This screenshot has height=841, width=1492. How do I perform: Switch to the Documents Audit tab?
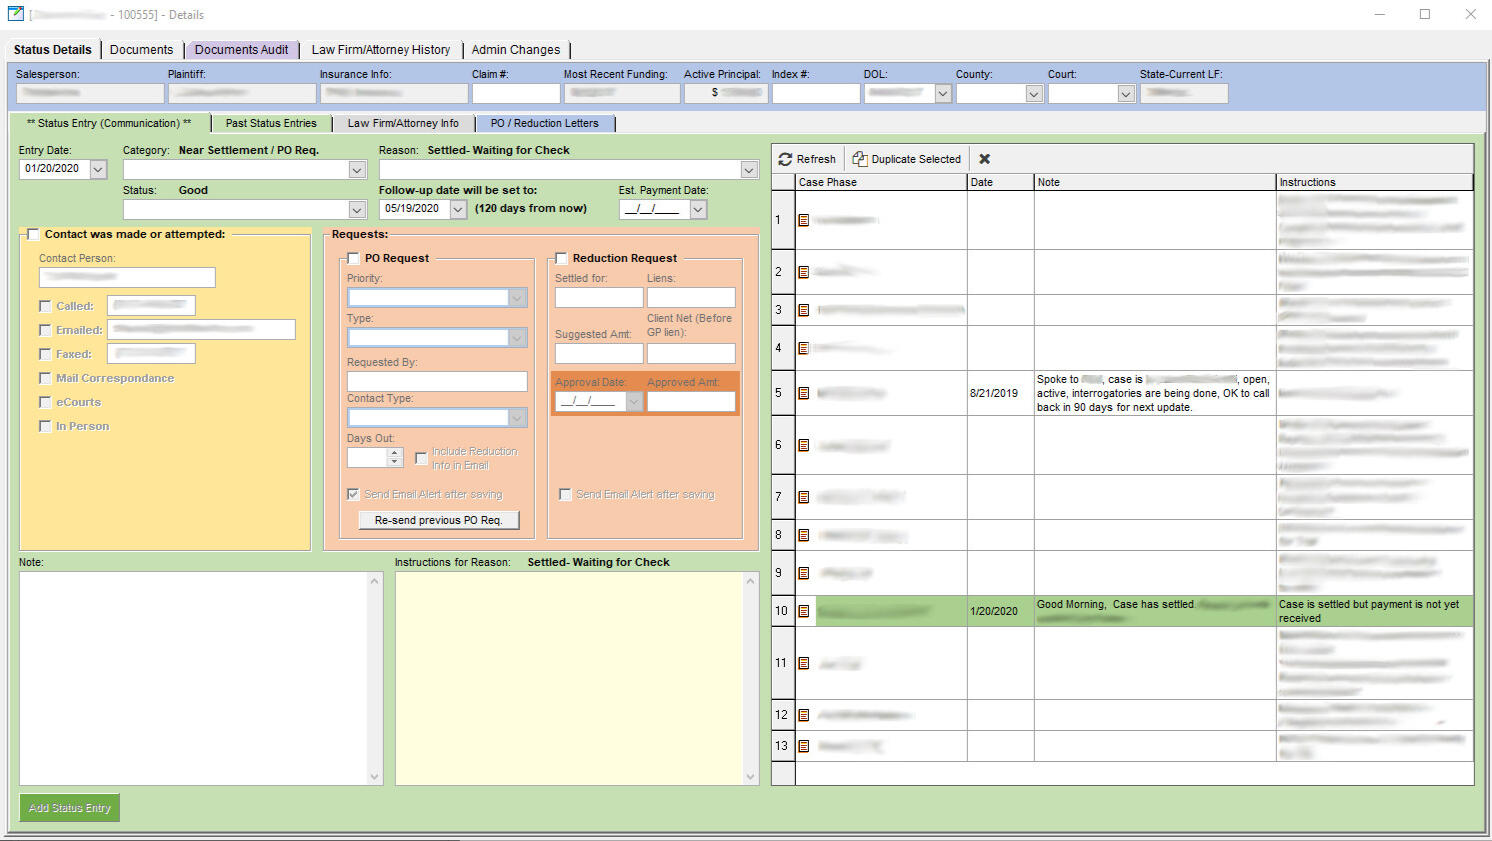tap(241, 49)
